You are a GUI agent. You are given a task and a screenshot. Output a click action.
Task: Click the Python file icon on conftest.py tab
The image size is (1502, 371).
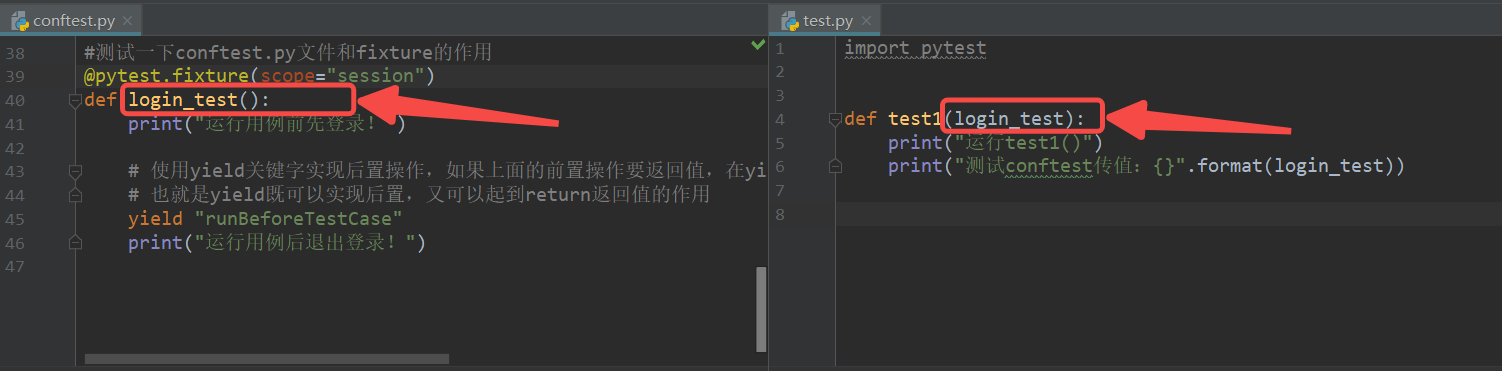19,20
